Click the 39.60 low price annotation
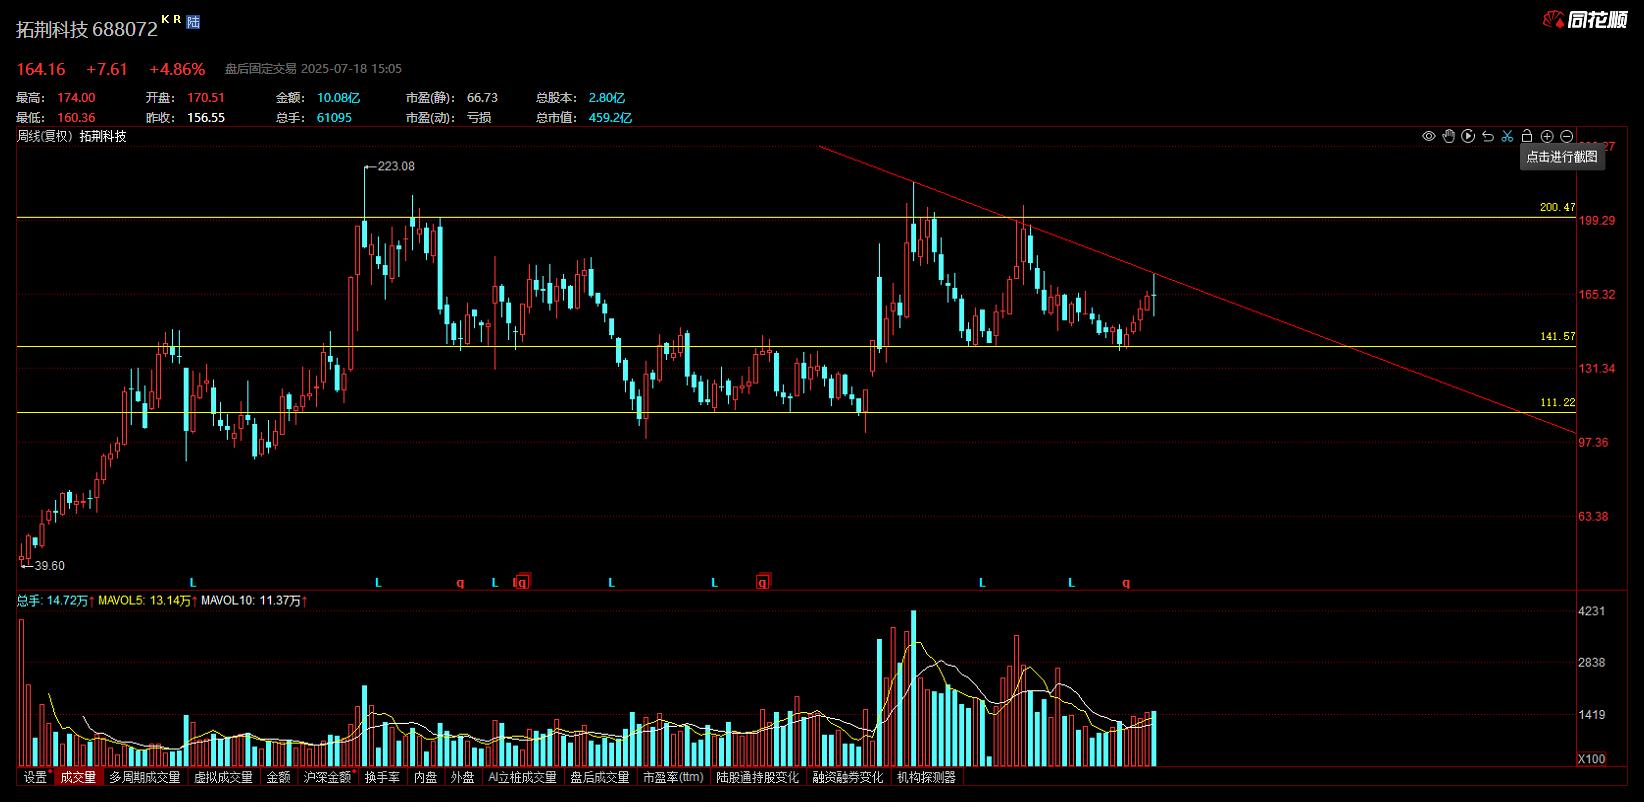Image resolution: width=1644 pixels, height=802 pixels. point(50,566)
